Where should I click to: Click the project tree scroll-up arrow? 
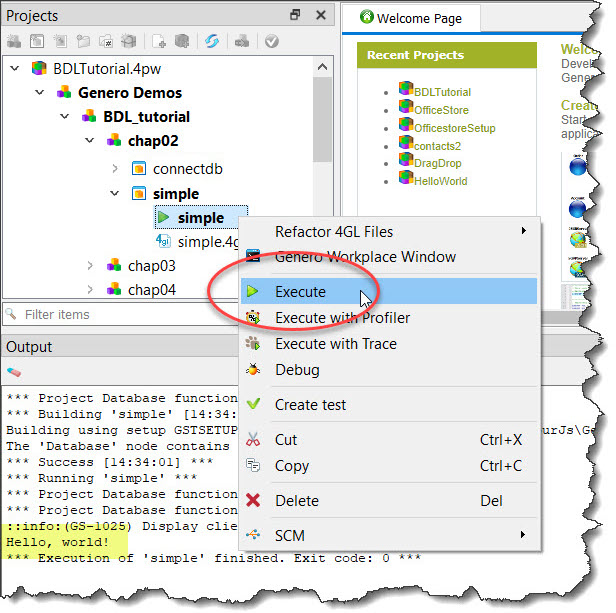point(323,67)
